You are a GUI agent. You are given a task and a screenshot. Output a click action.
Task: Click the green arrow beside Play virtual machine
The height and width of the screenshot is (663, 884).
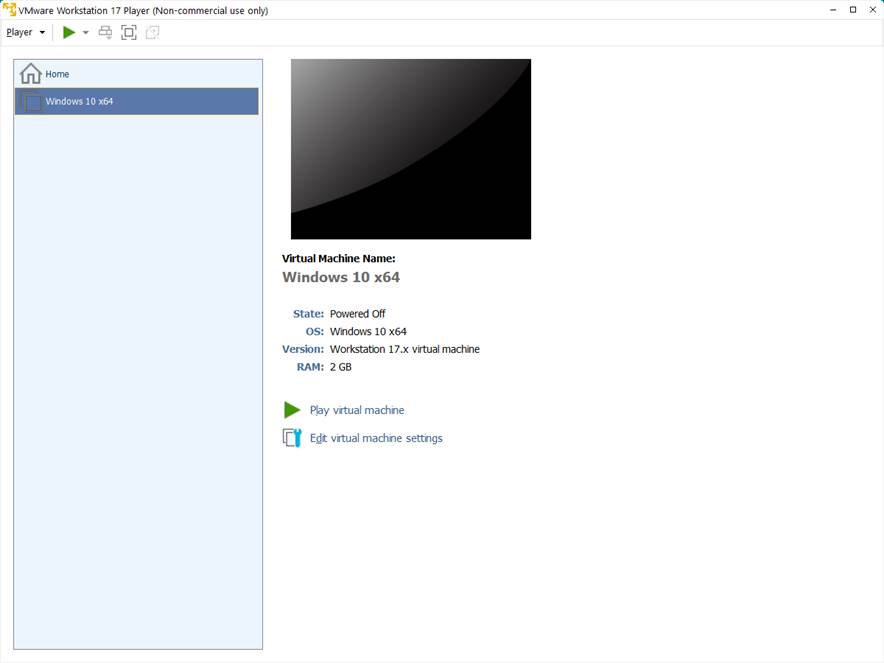click(292, 410)
